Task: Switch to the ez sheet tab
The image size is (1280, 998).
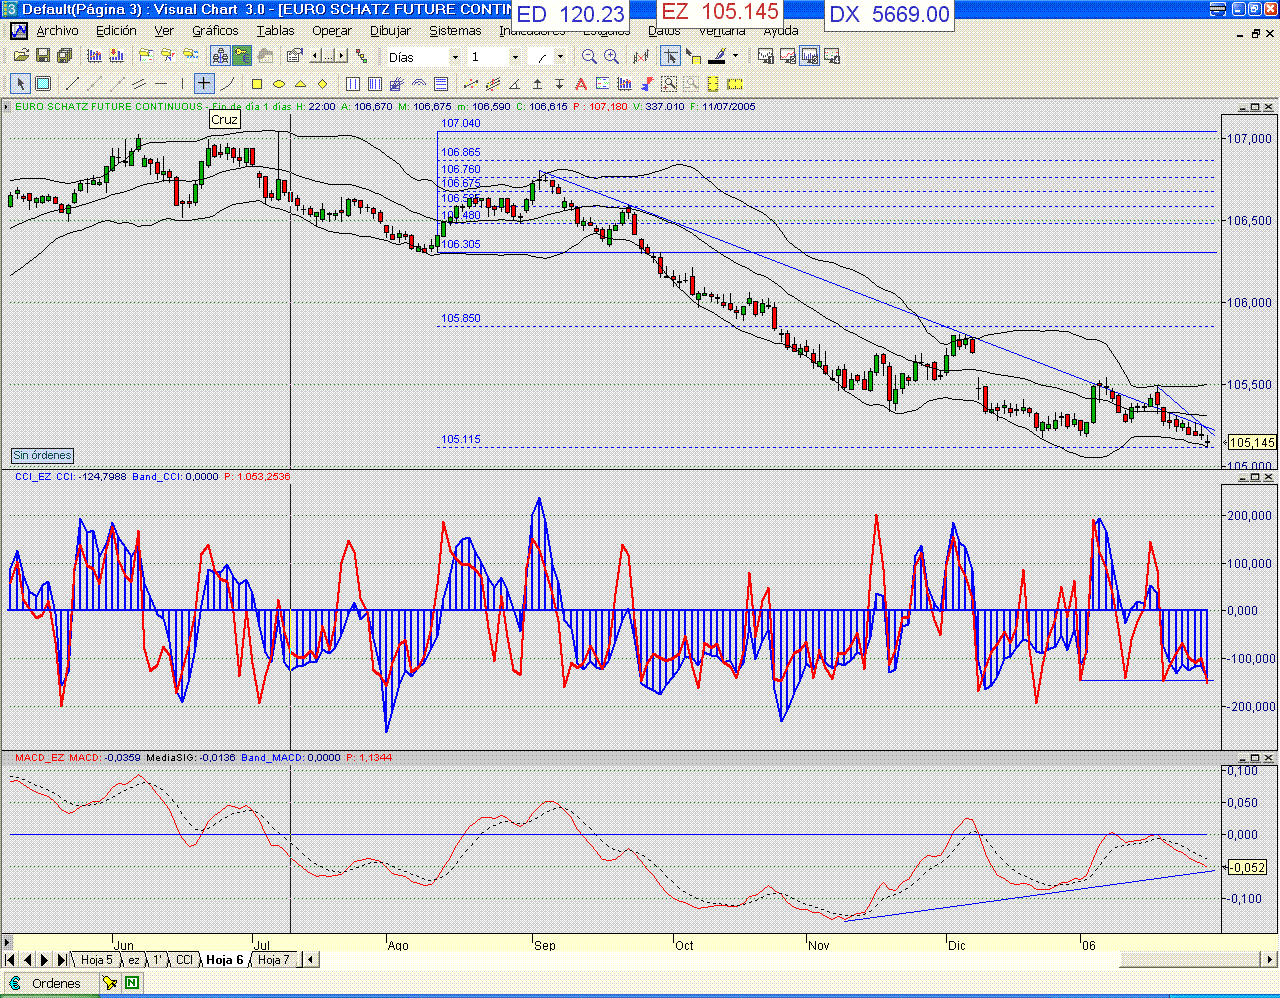Action: click(x=133, y=960)
